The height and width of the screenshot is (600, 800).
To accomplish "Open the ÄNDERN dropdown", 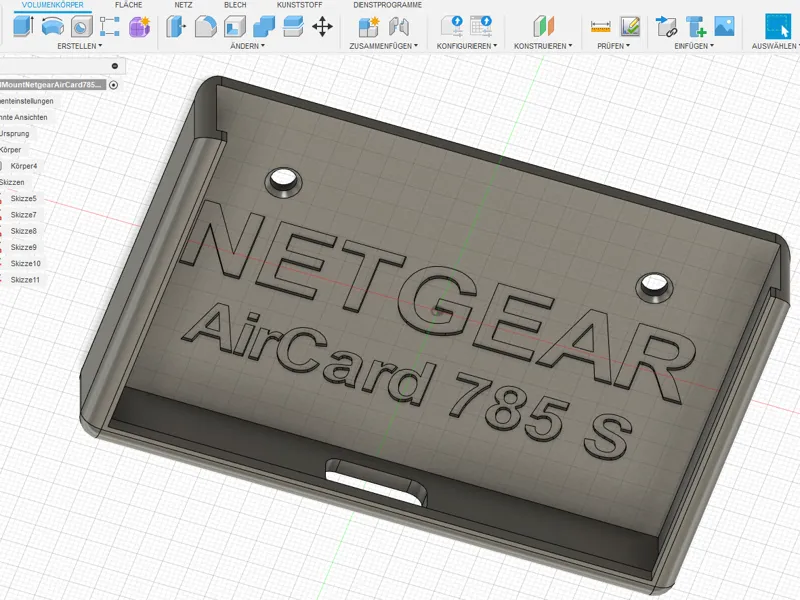I will [247, 46].
